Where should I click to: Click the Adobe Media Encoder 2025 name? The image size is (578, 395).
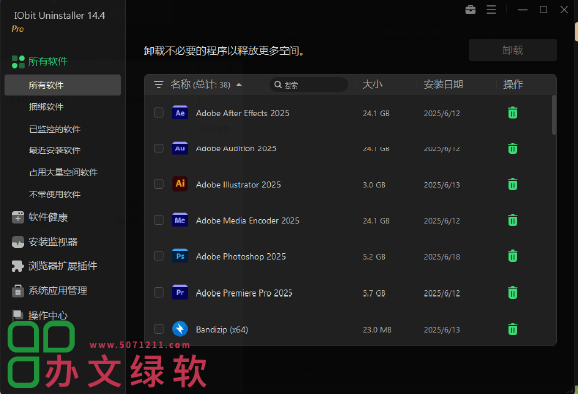[247, 221]
